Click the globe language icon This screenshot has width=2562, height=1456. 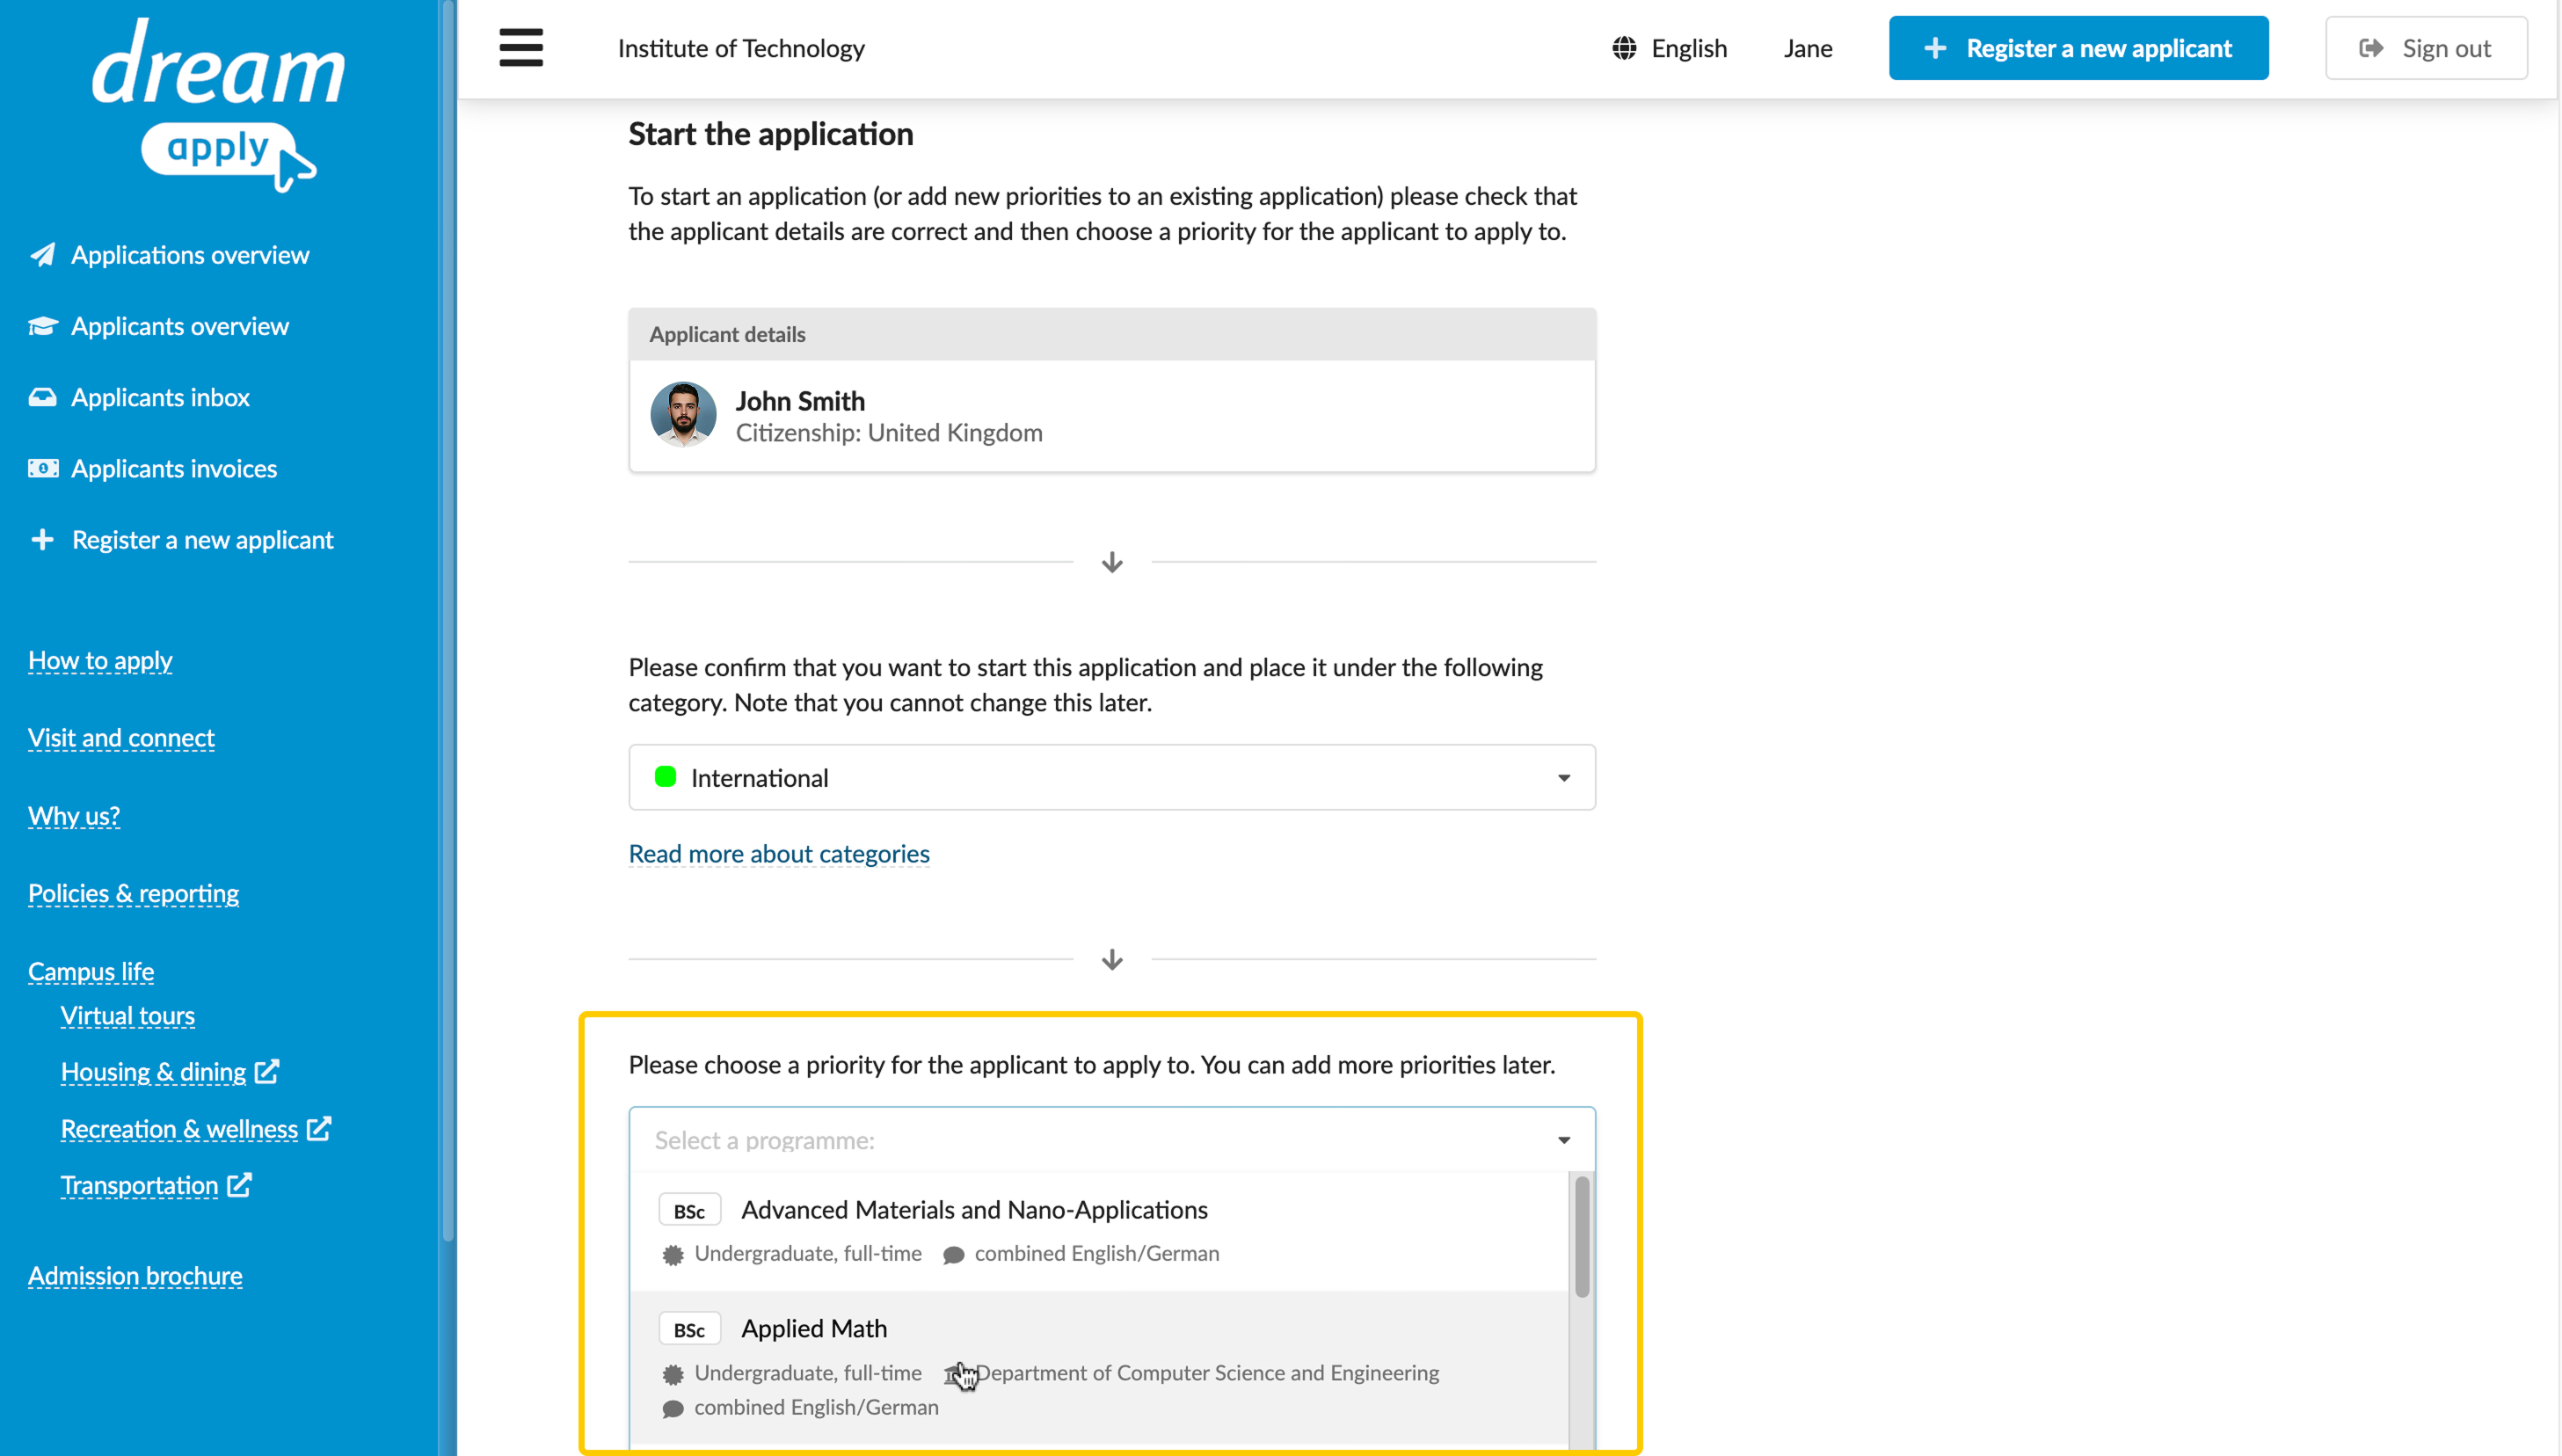click(x=1624, y=48)
